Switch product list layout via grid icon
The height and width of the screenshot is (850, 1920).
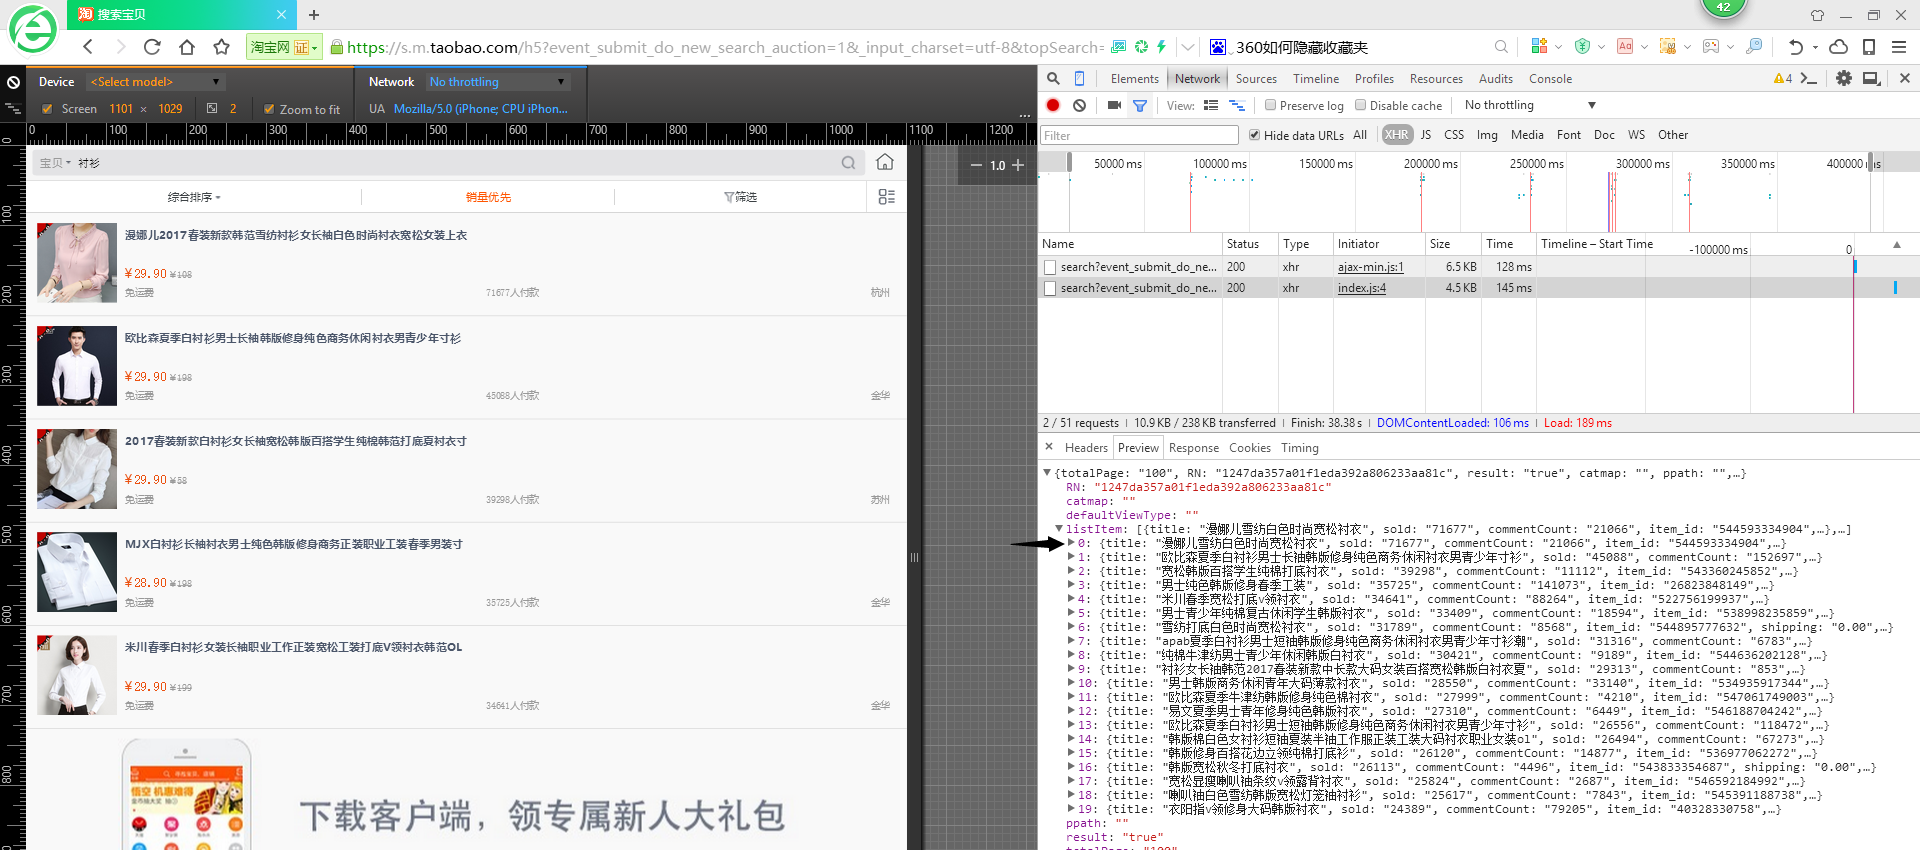click(x=886, y=197)
